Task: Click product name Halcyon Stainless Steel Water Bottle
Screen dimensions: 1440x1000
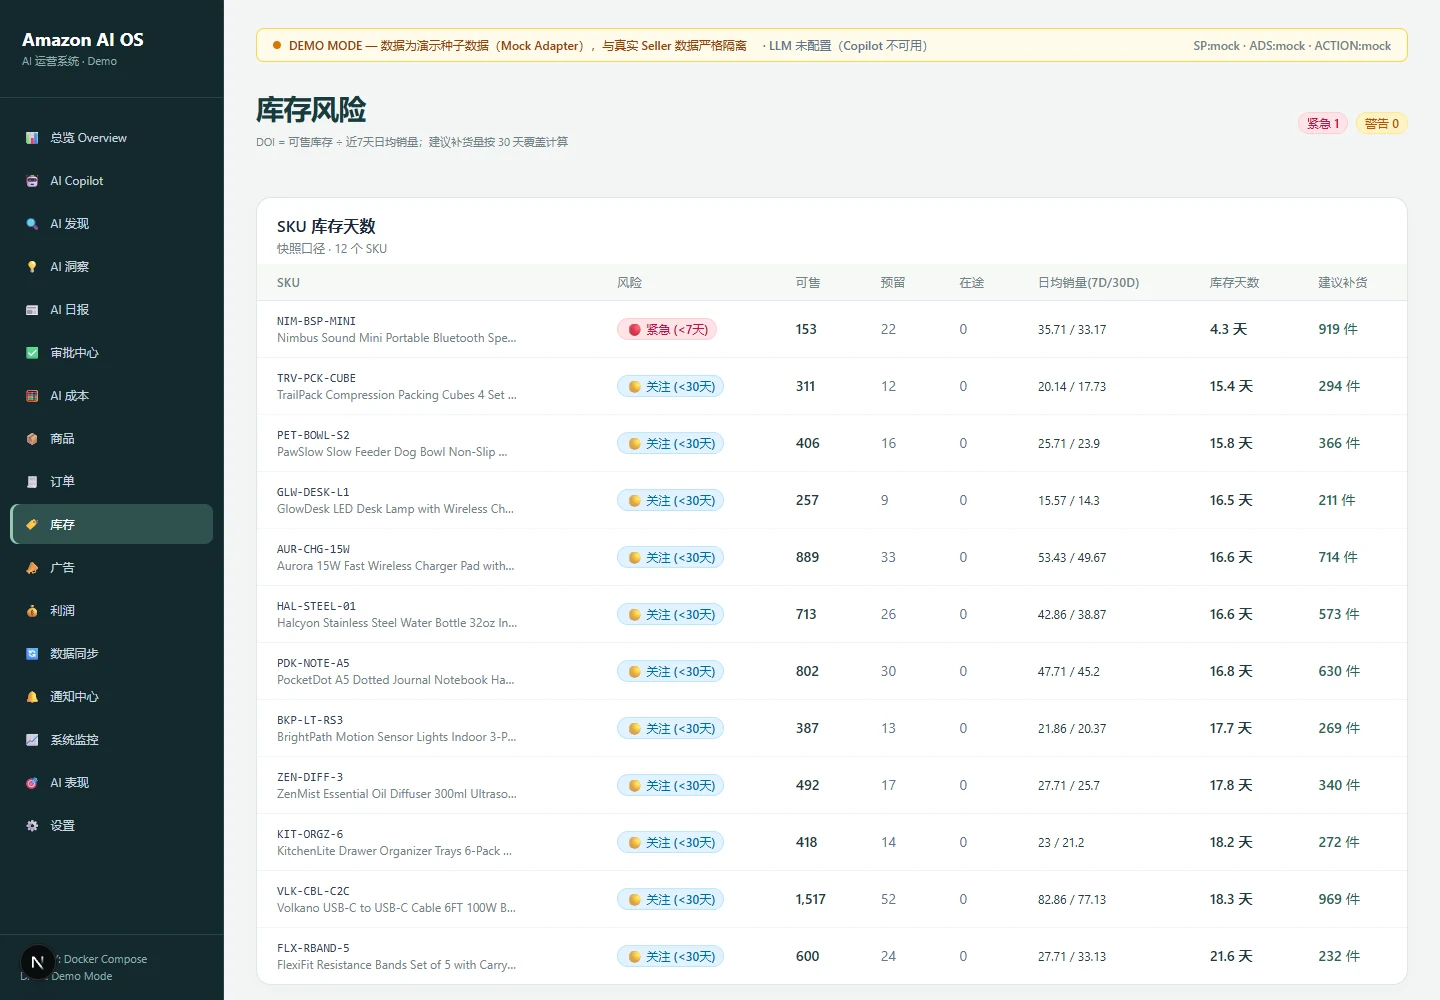Action: (397, 623)
